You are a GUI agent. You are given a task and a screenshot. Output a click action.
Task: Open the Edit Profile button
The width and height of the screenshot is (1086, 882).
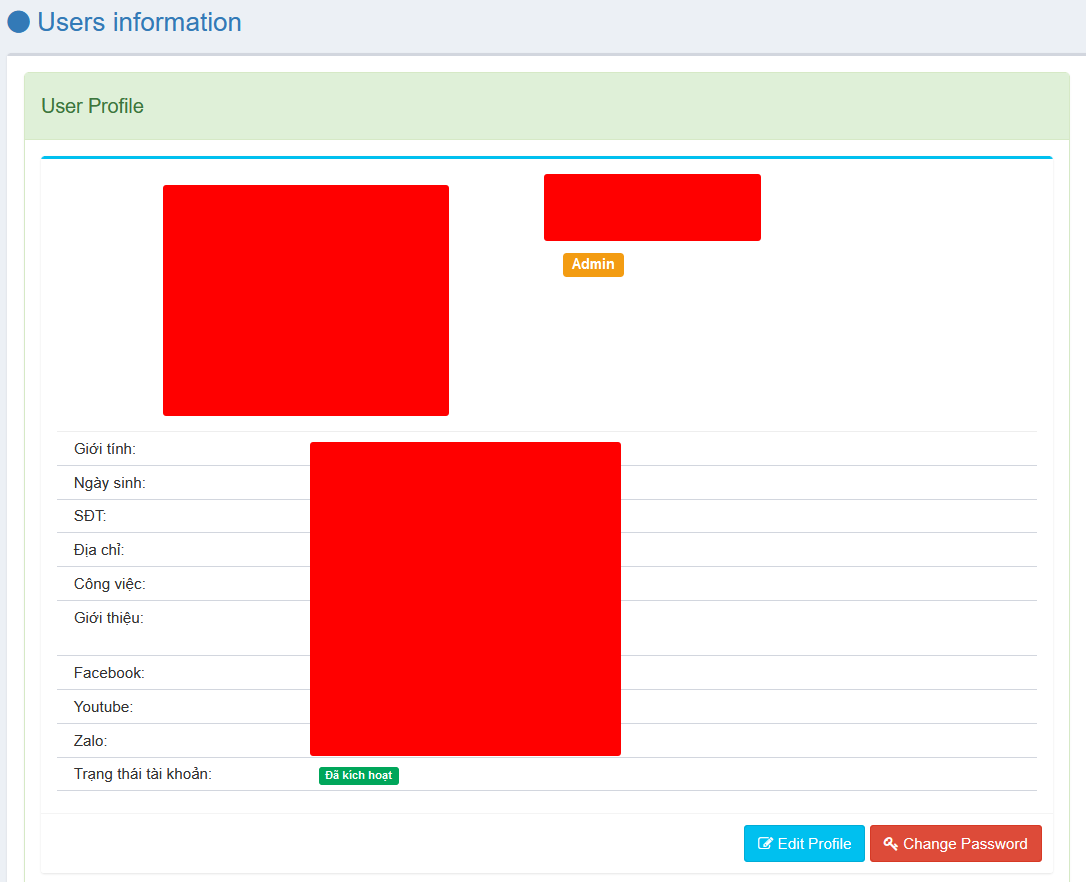(804, 843)
